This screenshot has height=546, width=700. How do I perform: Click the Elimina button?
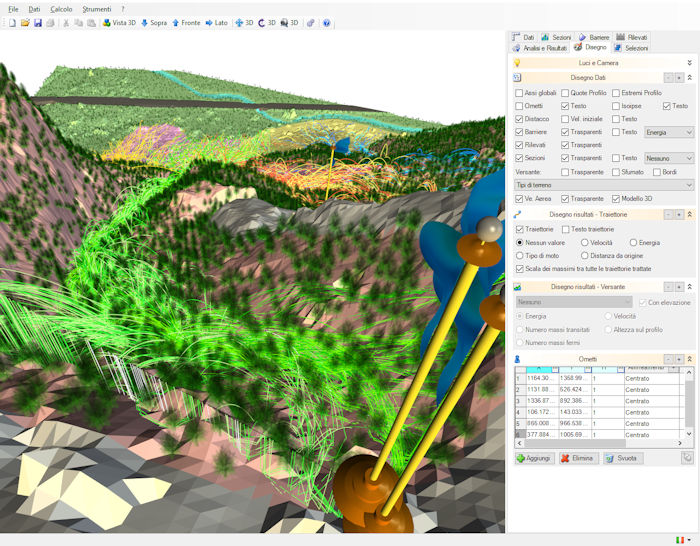(x=579, y=458)
